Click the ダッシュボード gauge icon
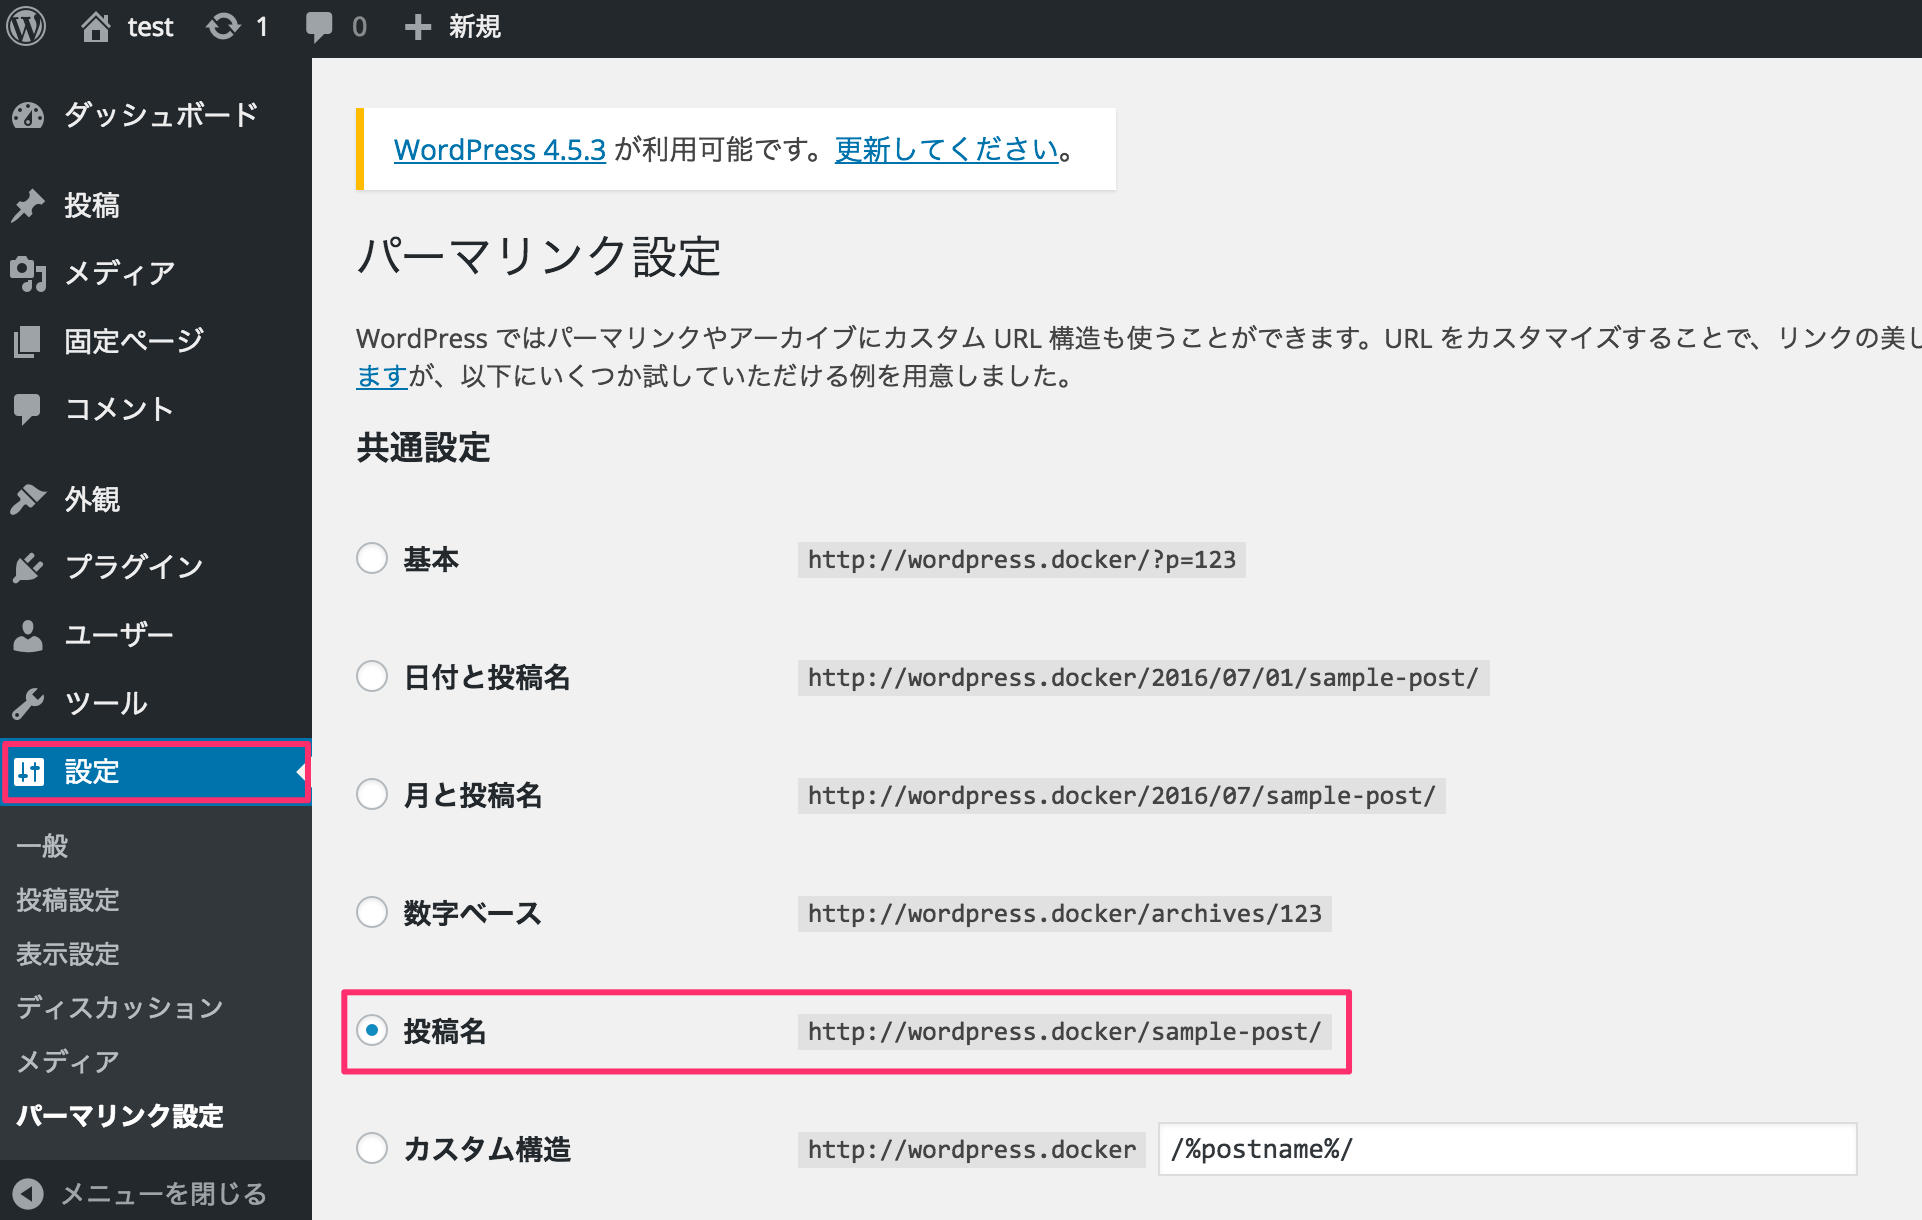Image resolution: width=1922 pixels, height=1220 pixels. 28,115
